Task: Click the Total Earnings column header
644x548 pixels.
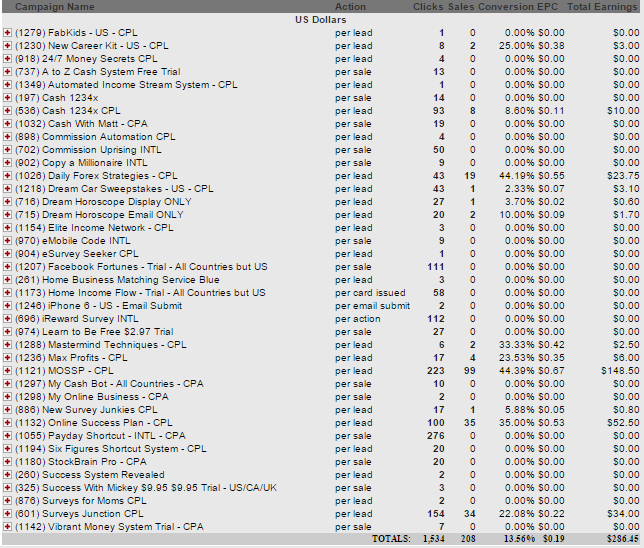Action: pyautogui.click(x=602, y=7)
